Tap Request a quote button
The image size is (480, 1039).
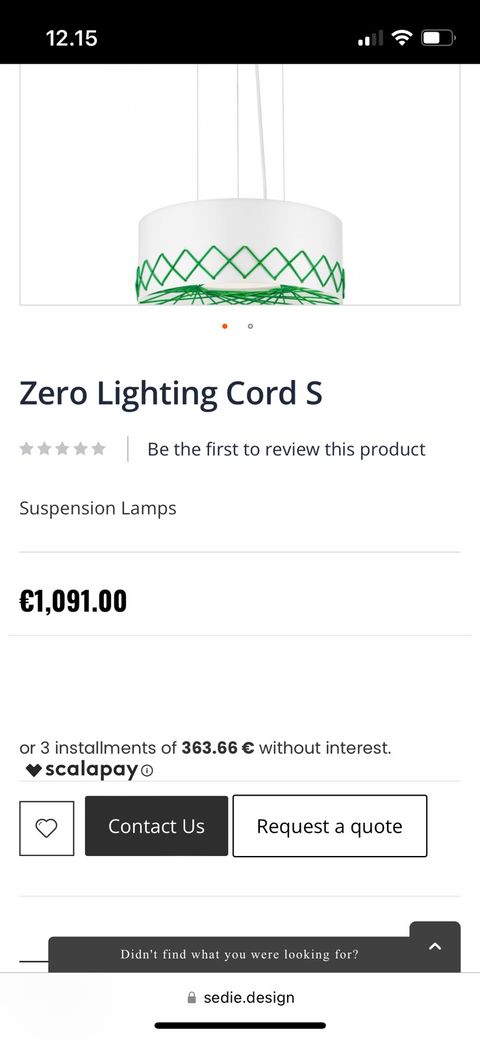pos(330,826)
